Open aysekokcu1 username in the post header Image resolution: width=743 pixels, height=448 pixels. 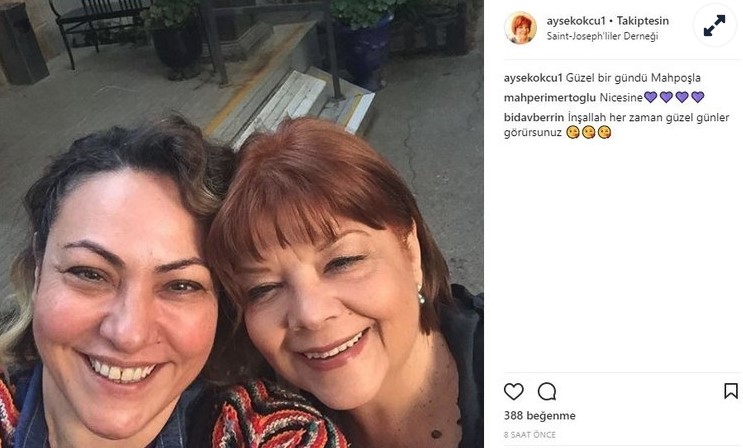click(576, 21)
